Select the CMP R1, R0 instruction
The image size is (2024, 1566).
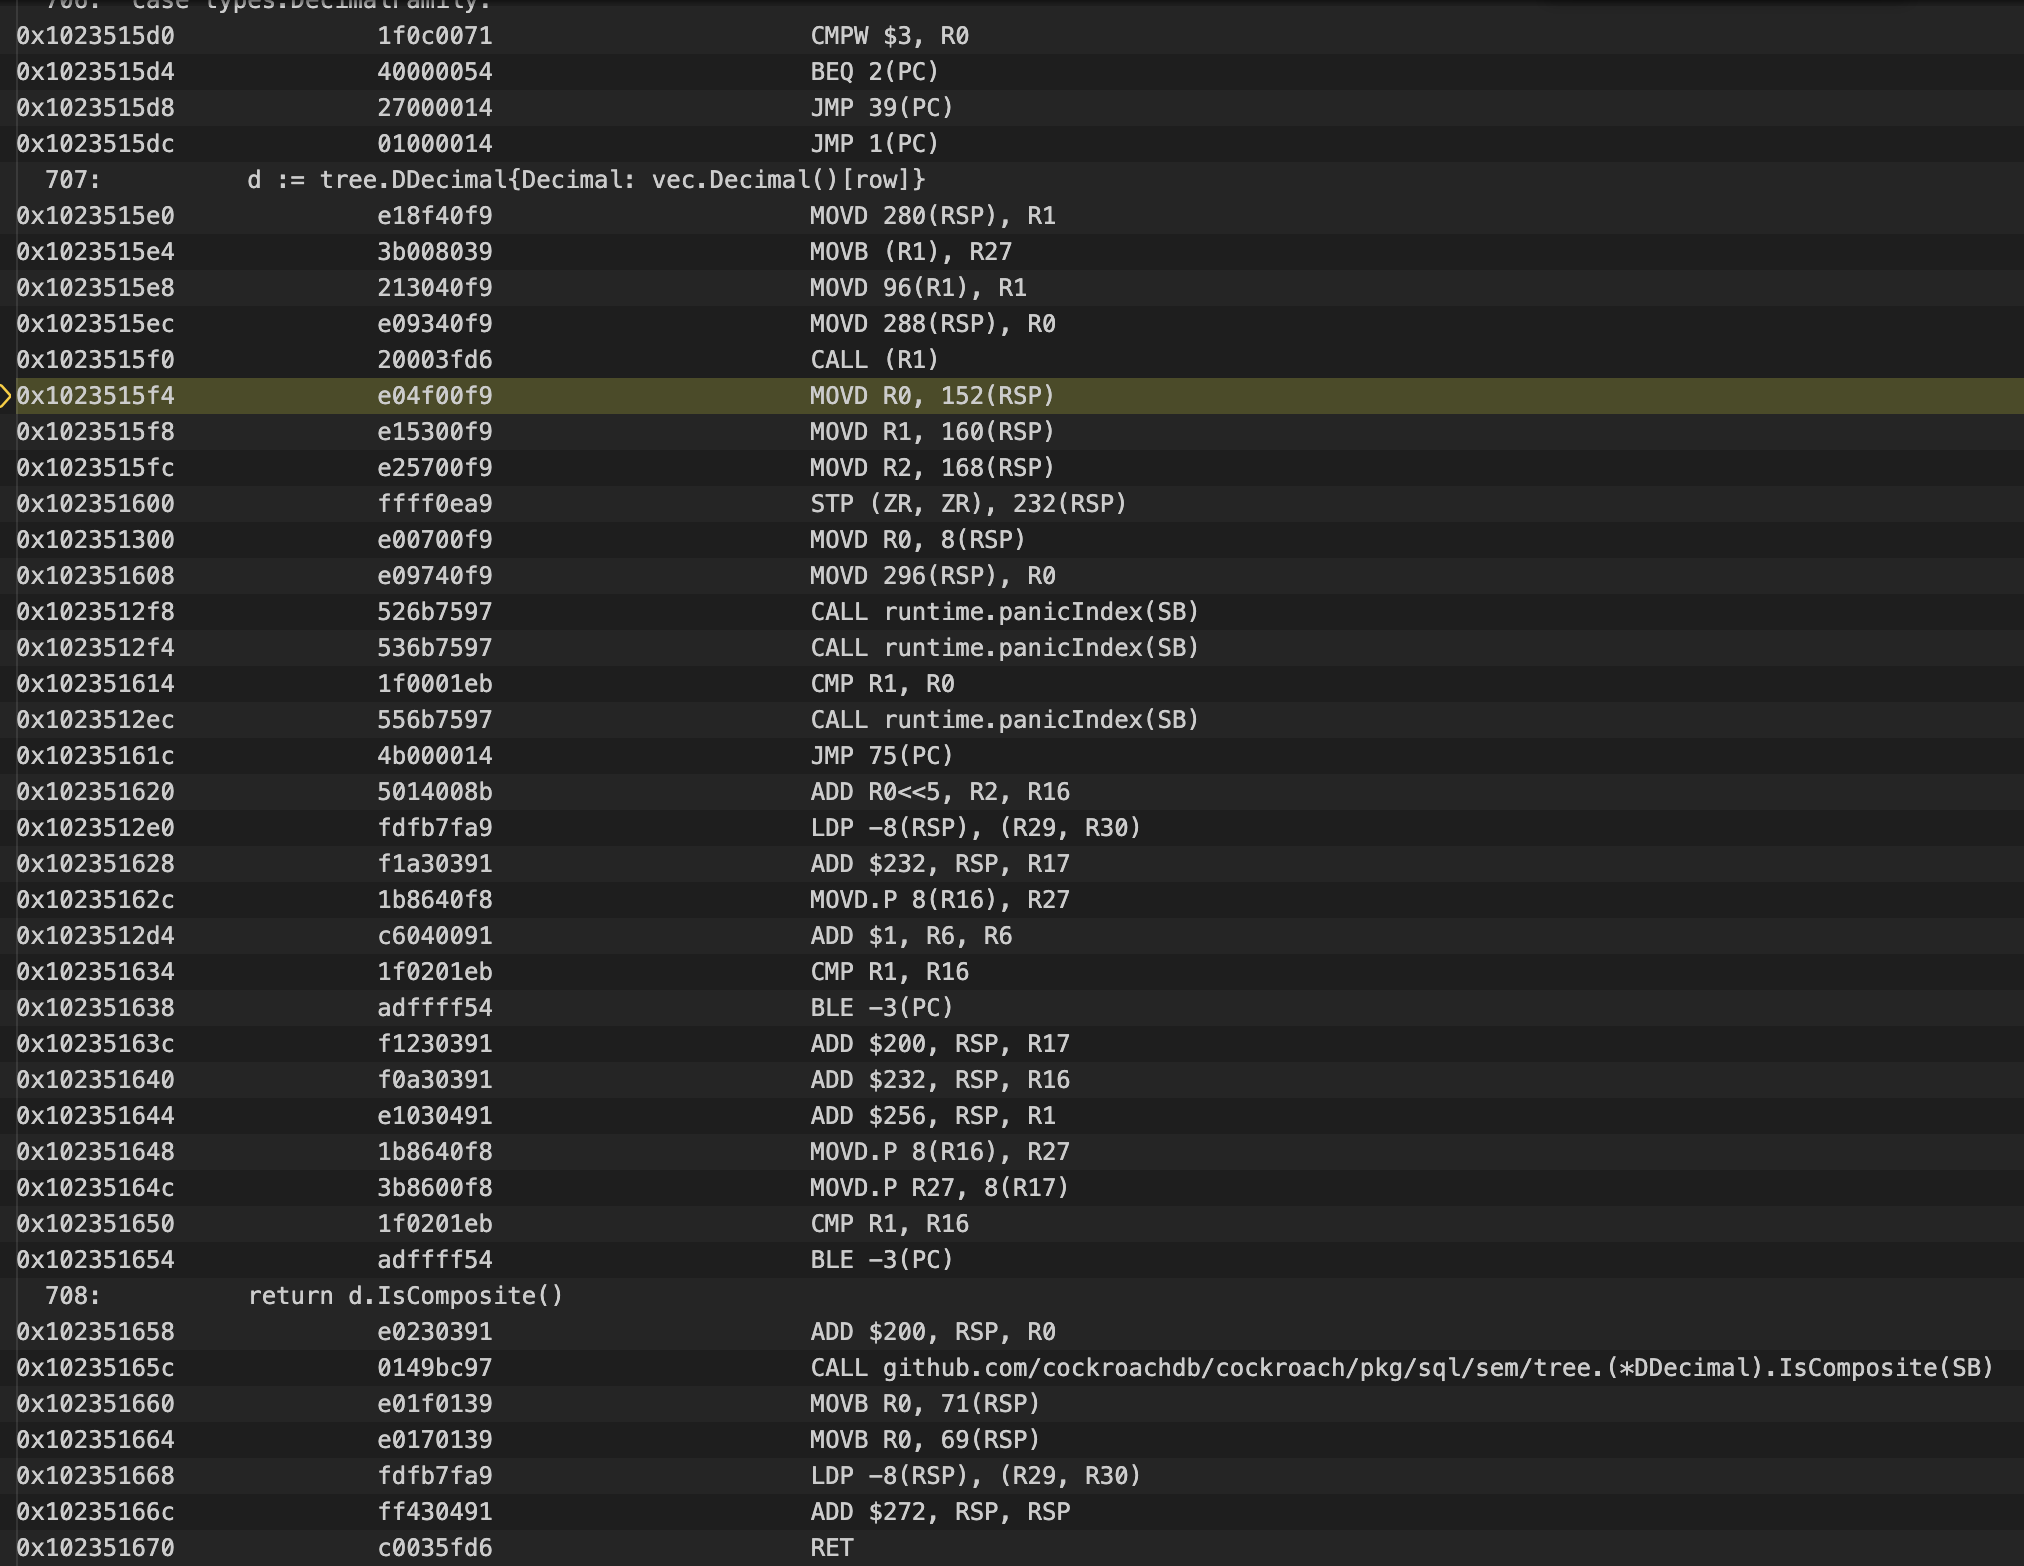(x=881, y=684)
